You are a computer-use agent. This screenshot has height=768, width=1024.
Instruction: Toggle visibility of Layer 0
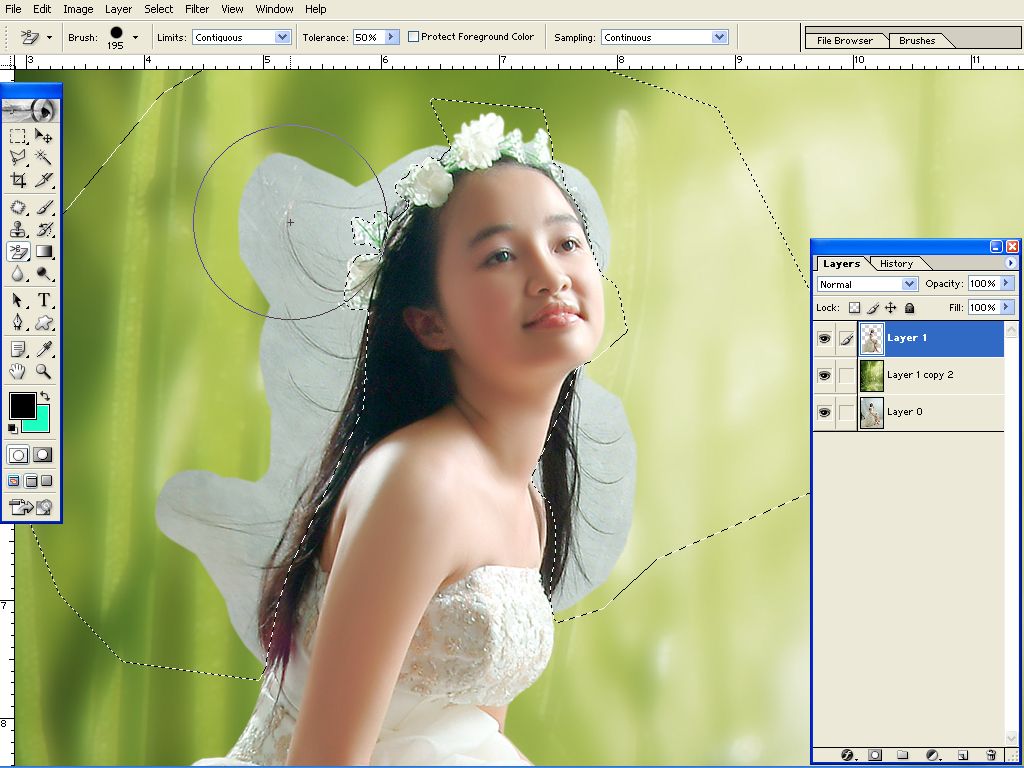click(824, 412)
